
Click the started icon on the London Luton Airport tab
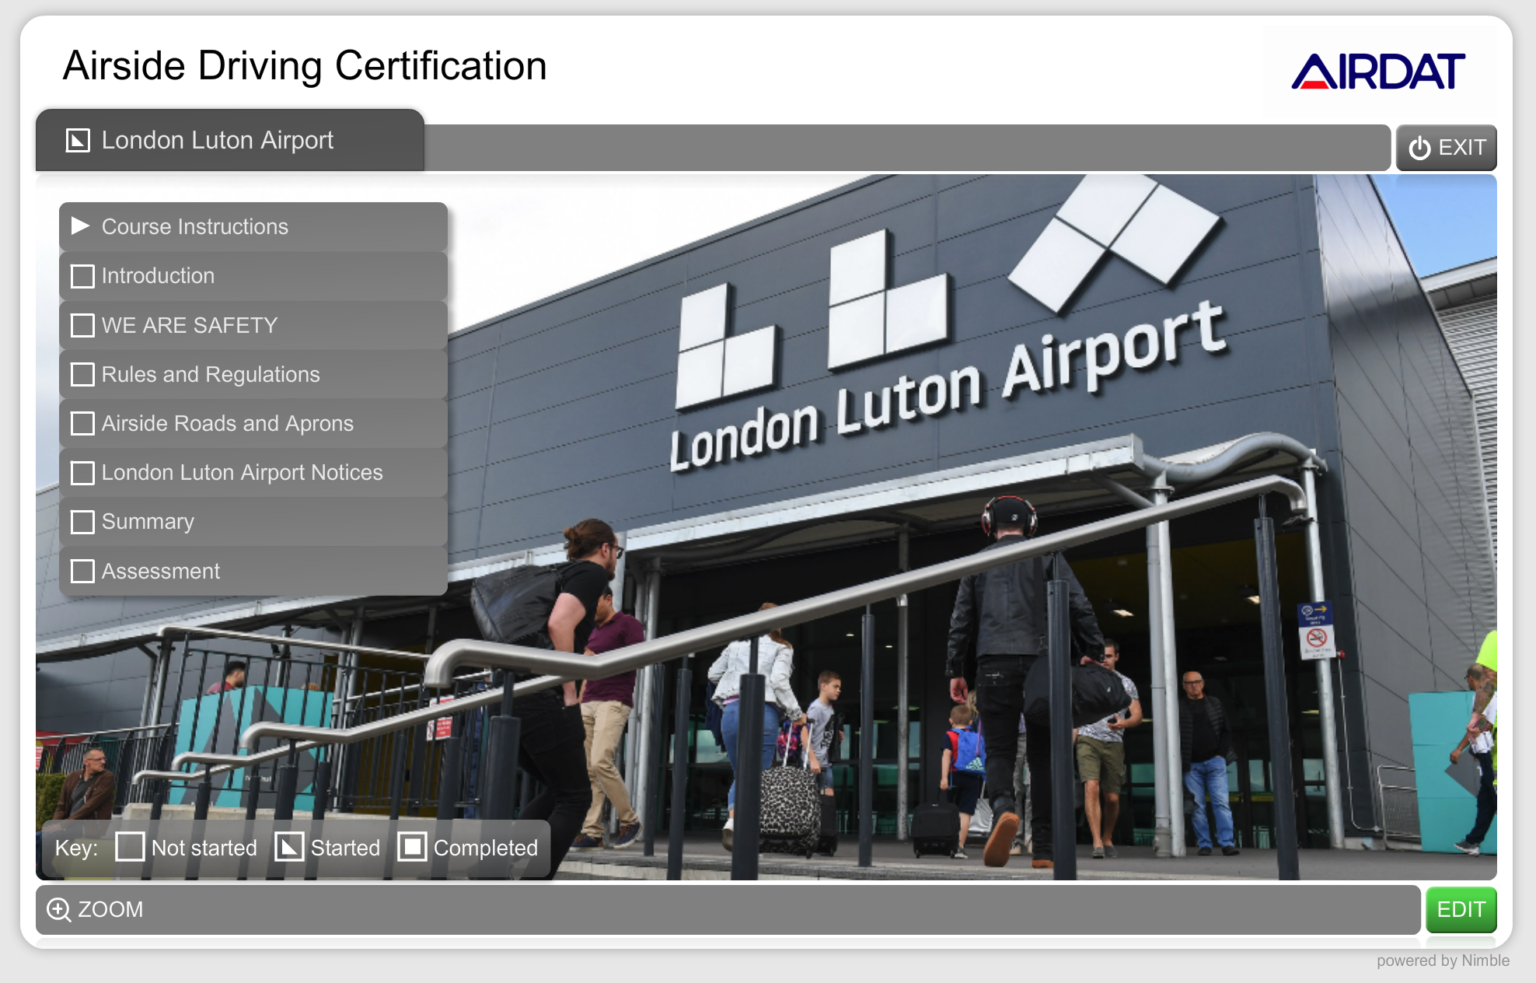pos(77,140)
